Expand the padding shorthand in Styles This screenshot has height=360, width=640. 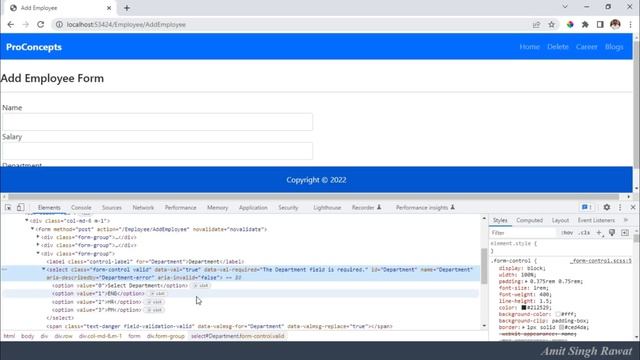coord(526,282)
